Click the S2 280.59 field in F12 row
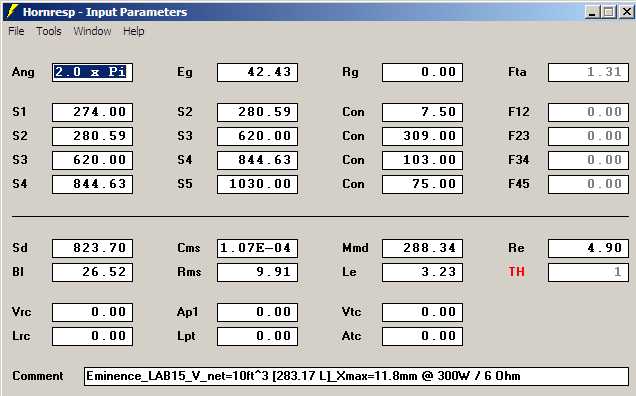This screenshot has width=636, height=396. [258, 112]
